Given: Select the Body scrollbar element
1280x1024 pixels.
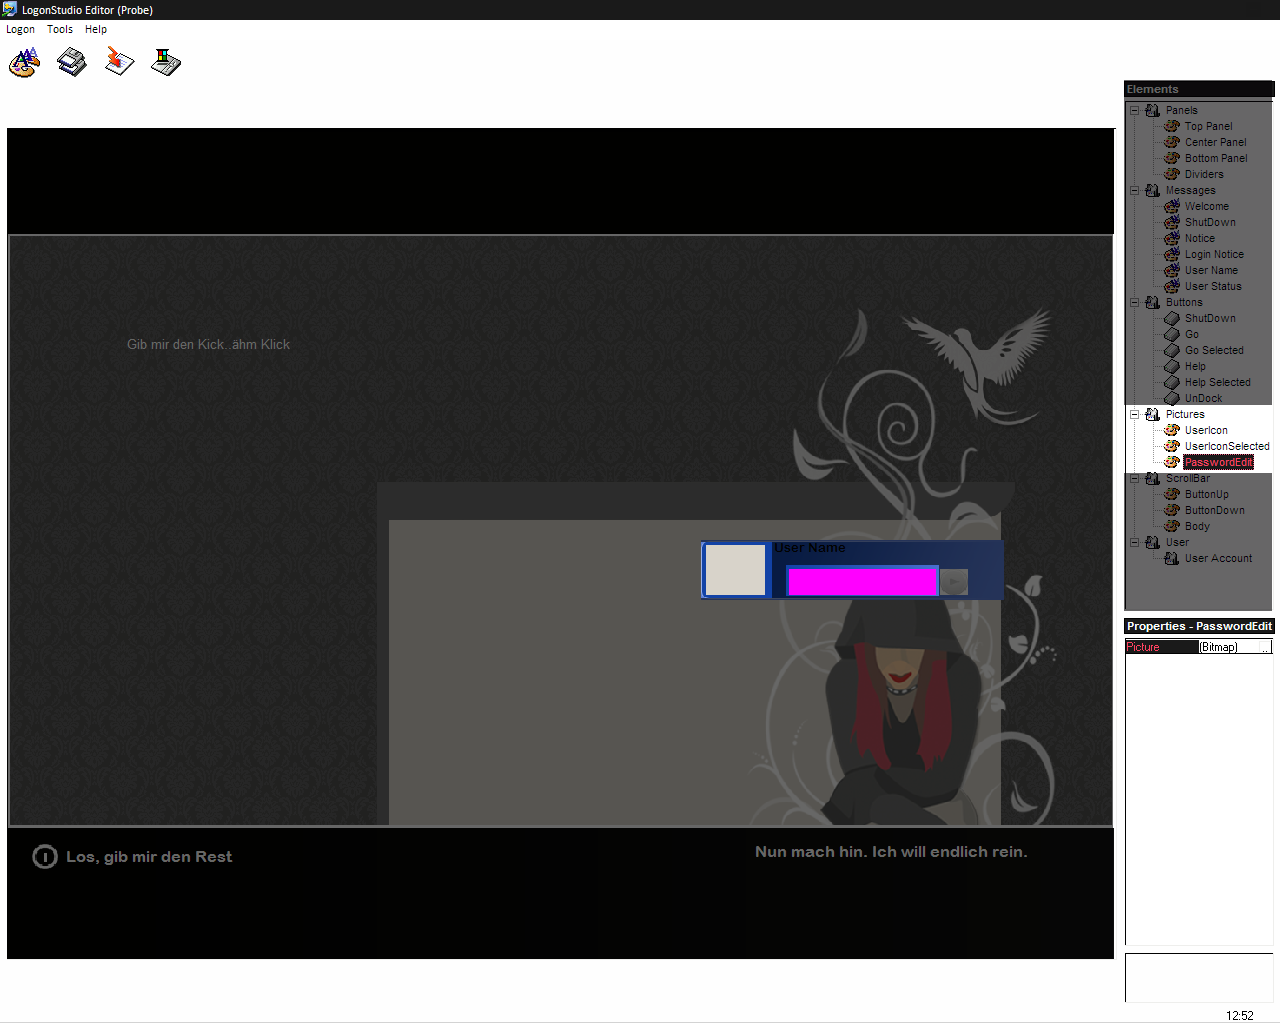Looking at the screenshot, I should [x=1197, y=526].
